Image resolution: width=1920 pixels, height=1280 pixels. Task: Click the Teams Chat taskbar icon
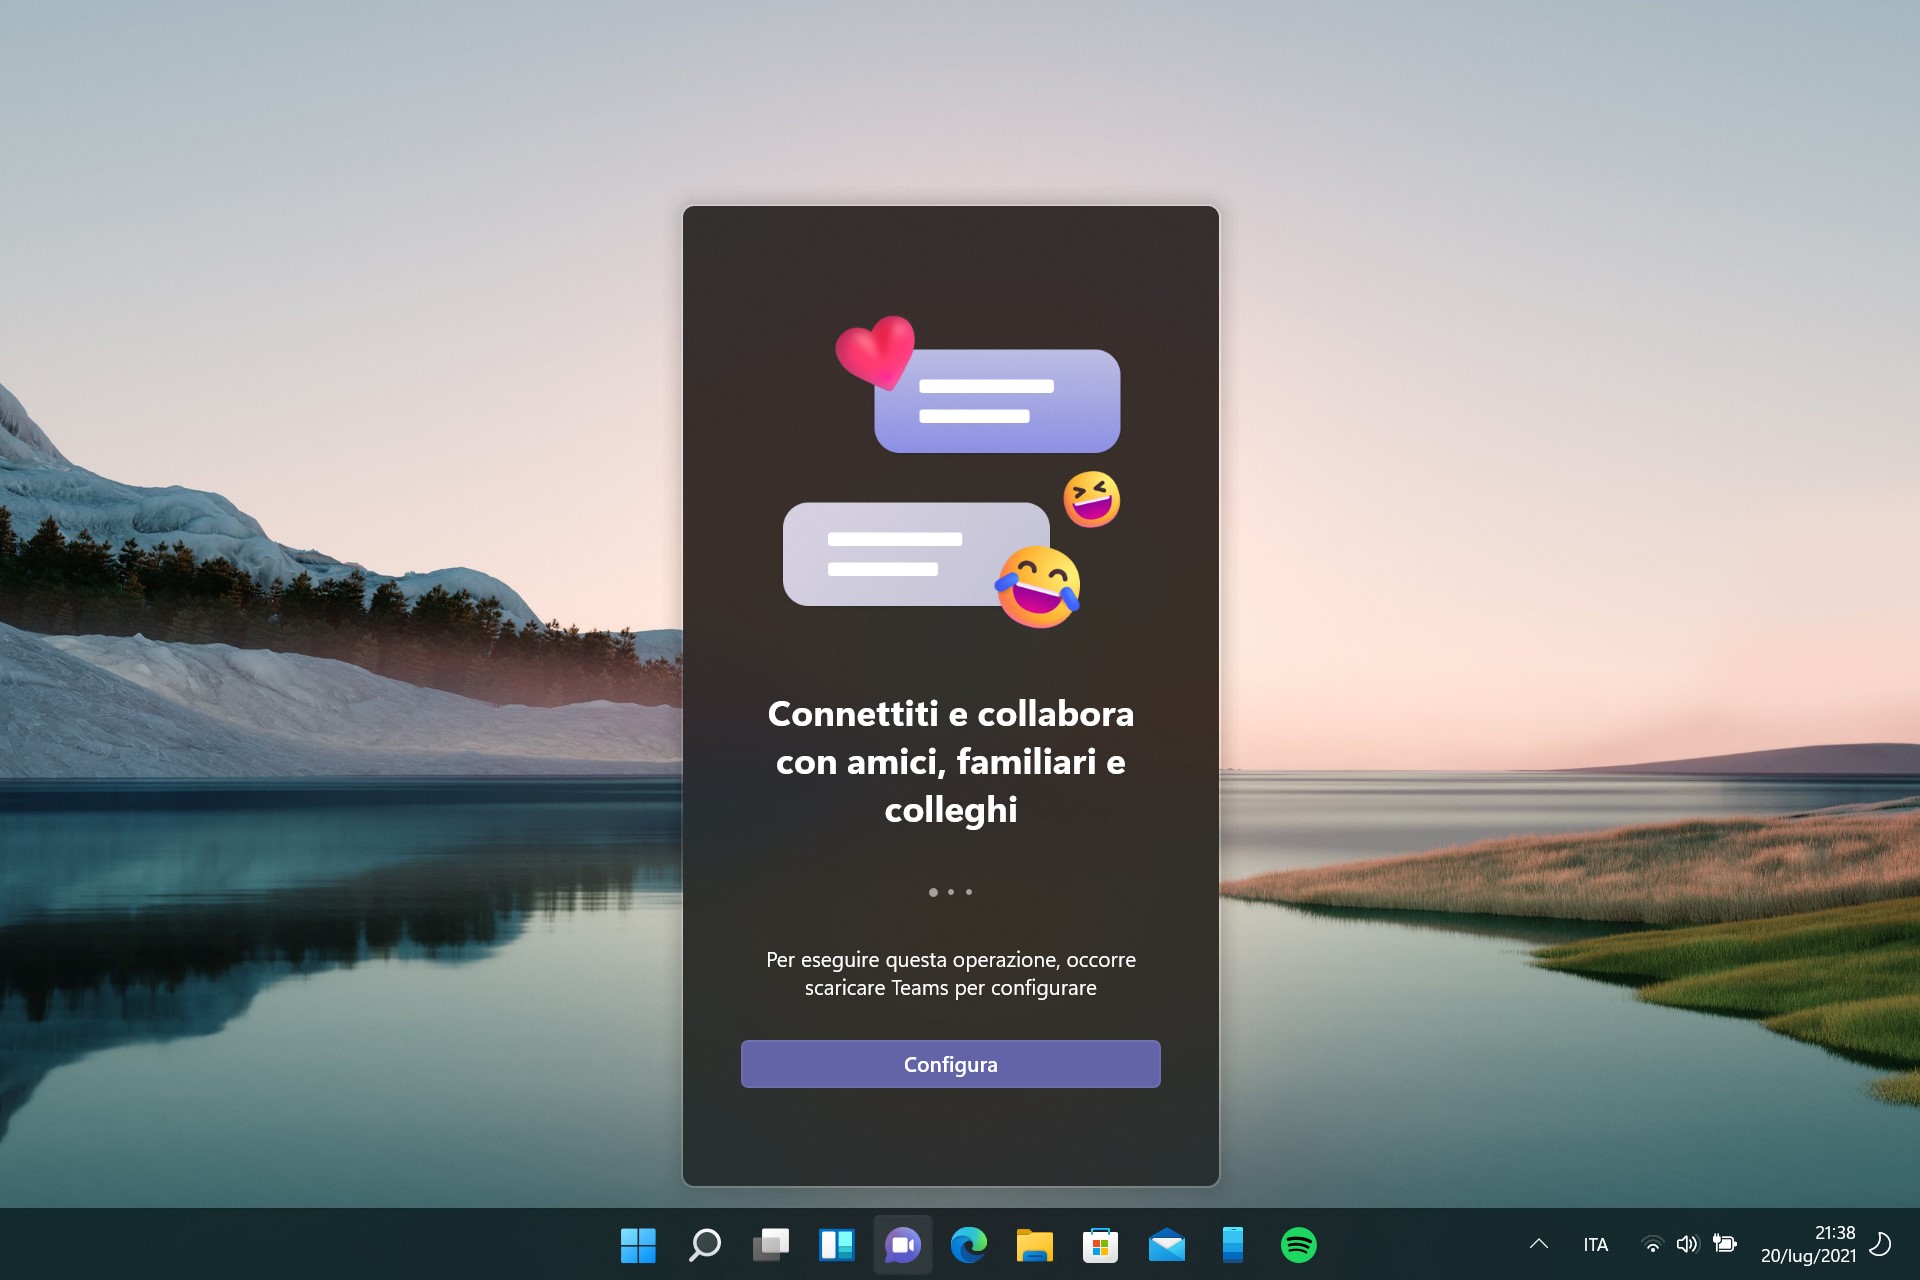click(902, 1245)
